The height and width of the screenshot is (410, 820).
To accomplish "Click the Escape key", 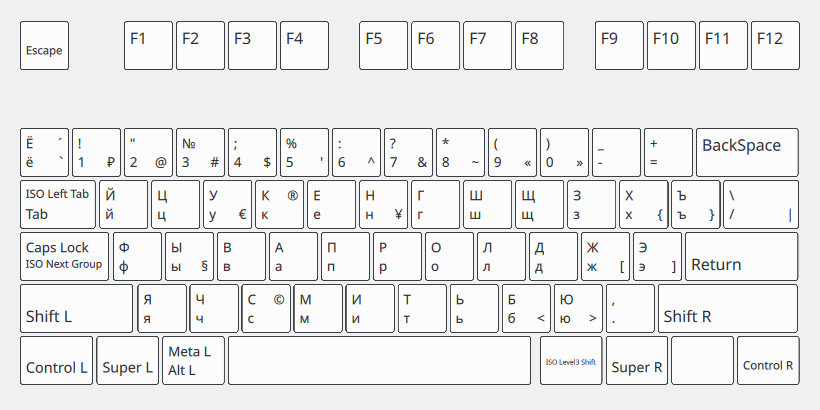I will pos(44,45).
